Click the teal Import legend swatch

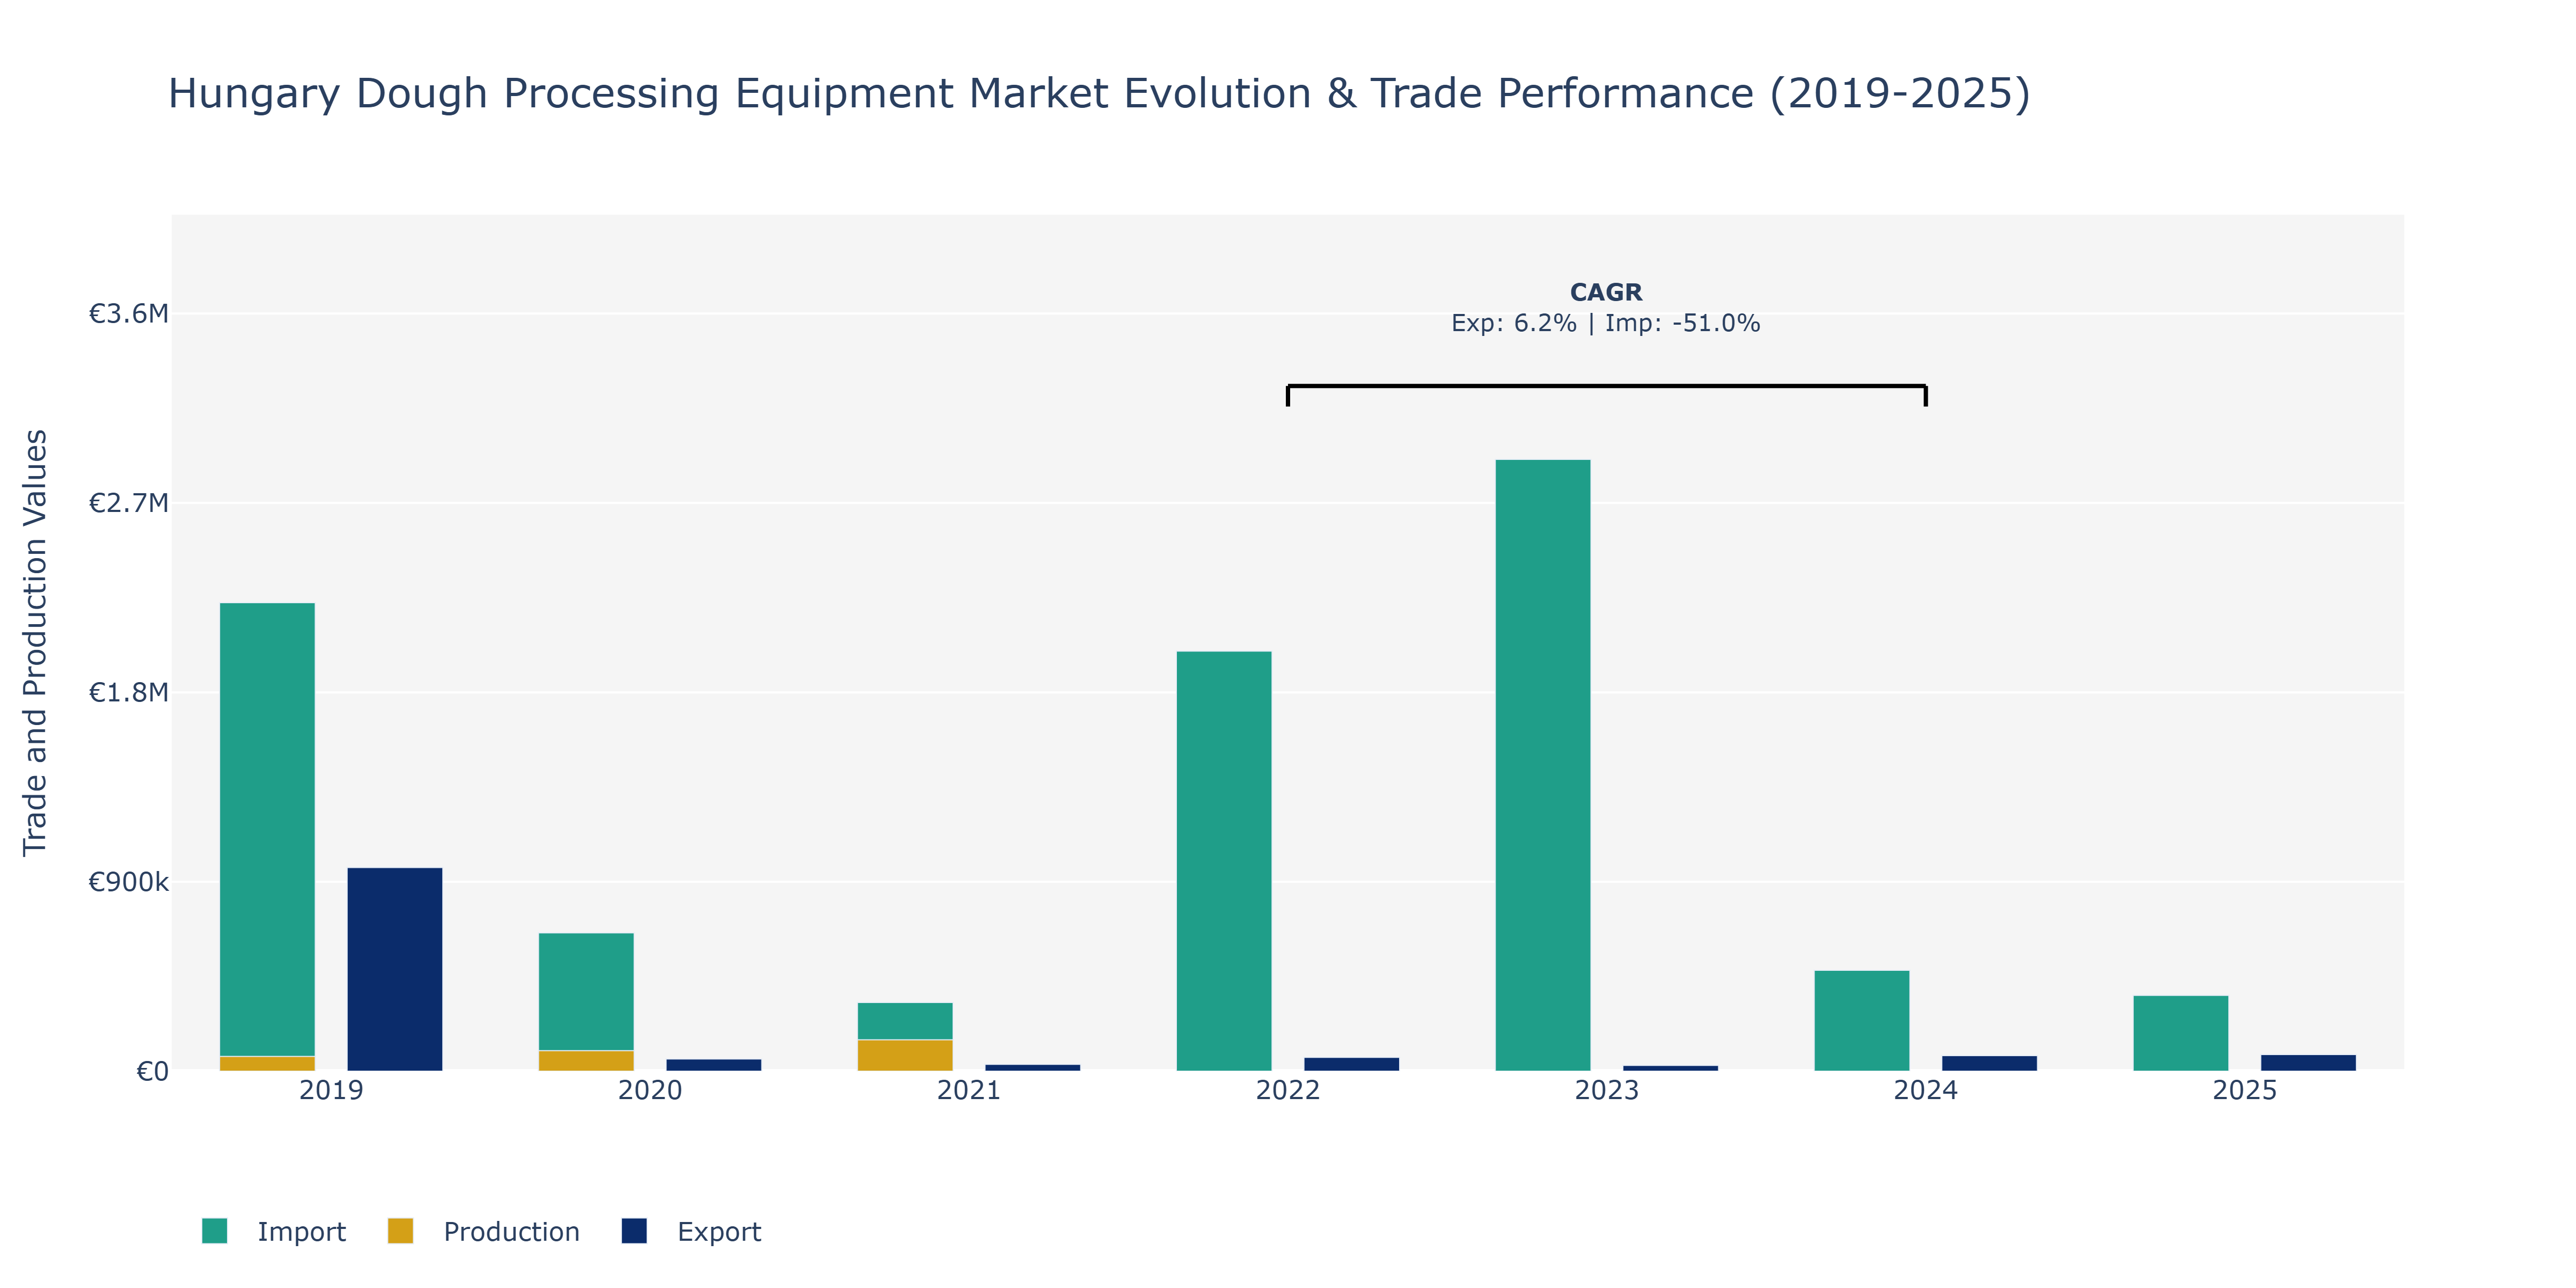point(214,1231)
